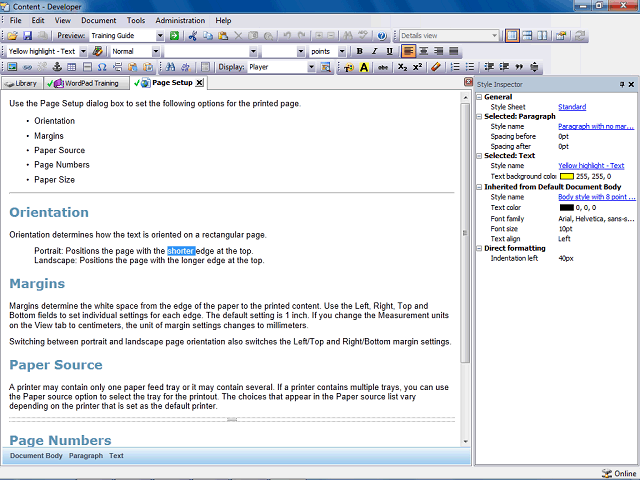Open the Paragraph with no margin style link
The height and width of the screenshot is (480, 640).
pyautogui.click(x=596, y=127)
